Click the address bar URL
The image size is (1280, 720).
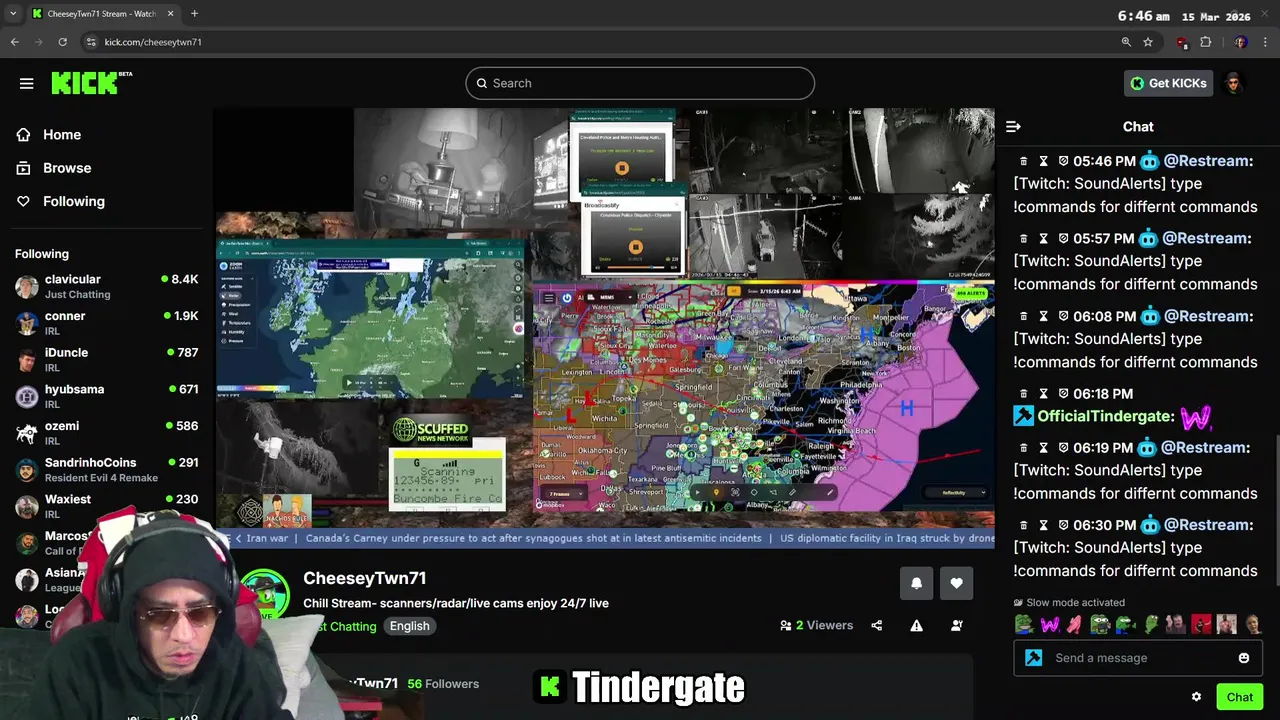pyautogui.click(x=153, y=42)
